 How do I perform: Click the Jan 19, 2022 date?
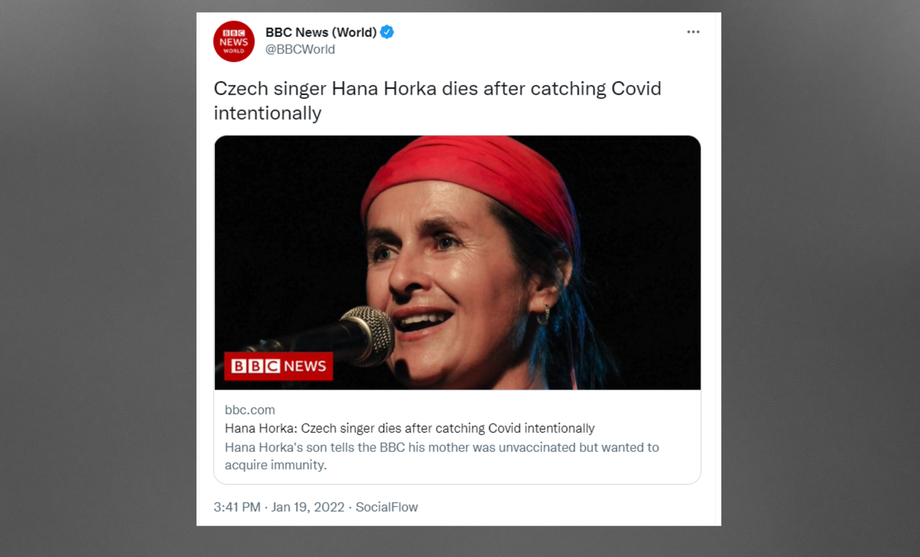pos(309,507)
